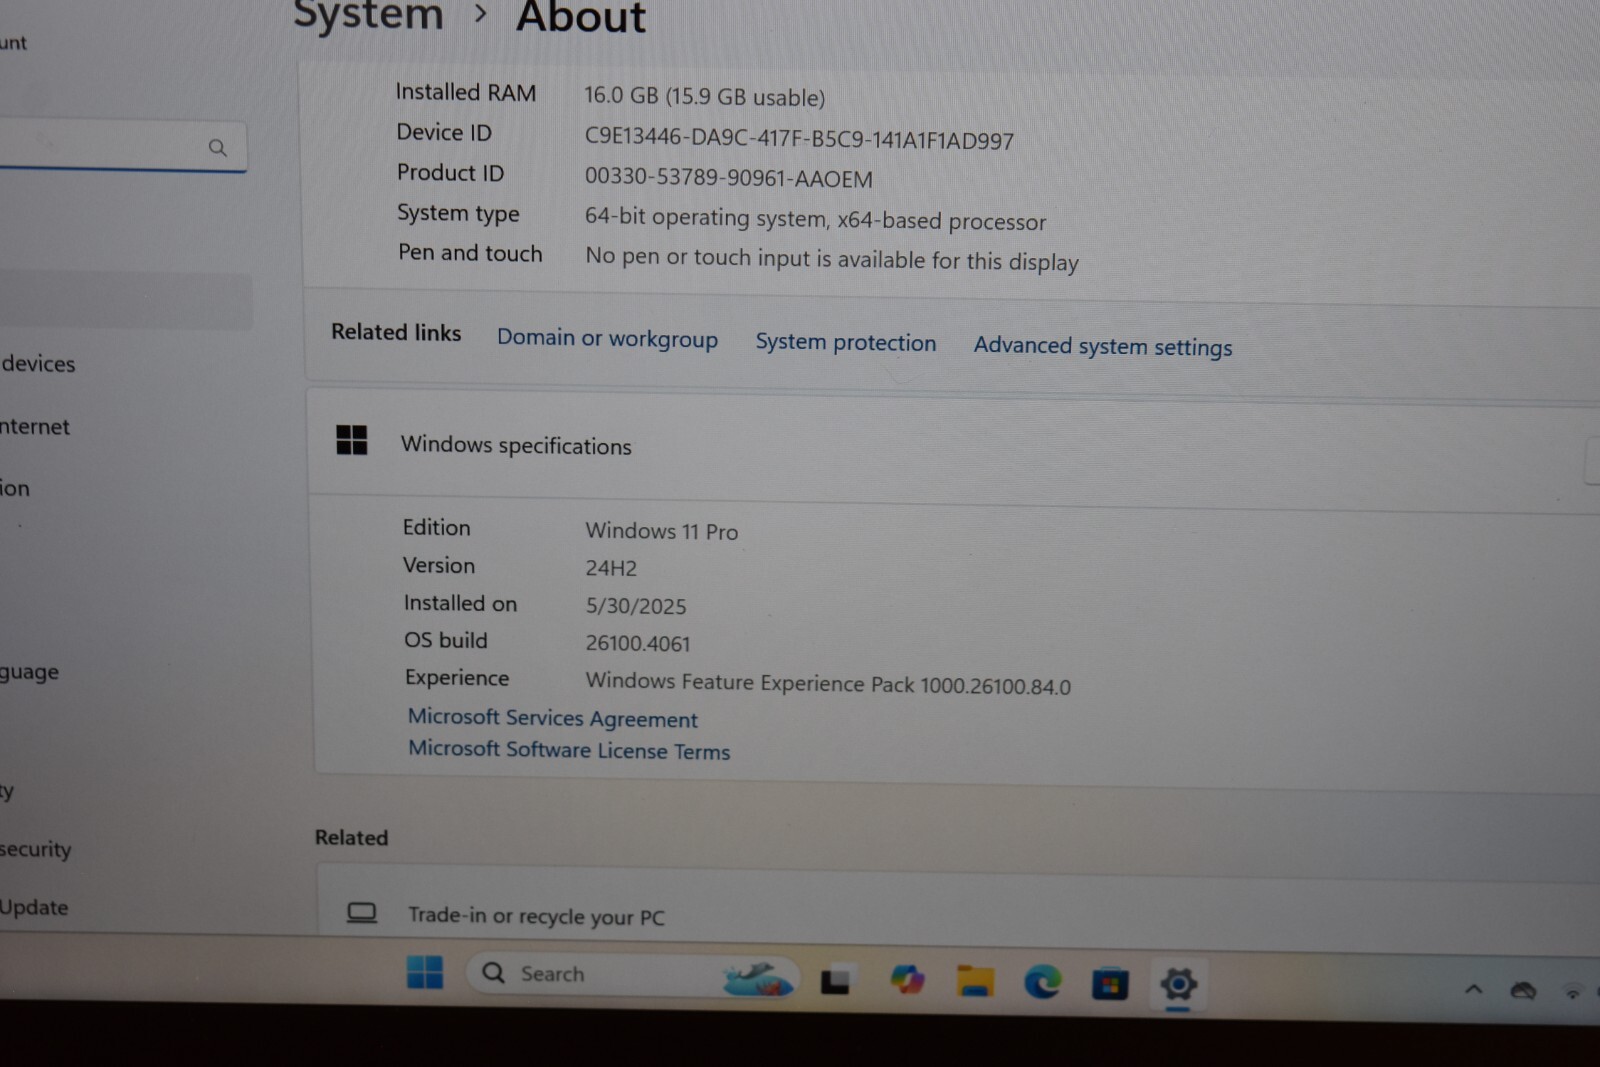This screenshot has height=1067, width=1600.
Task: Open System protection link
Action: (x=846, y=342)
